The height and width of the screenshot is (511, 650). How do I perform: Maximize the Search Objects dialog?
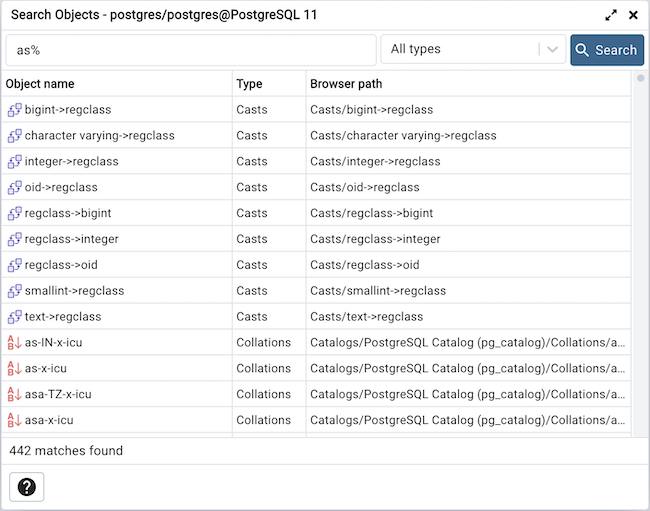(x=611, y=15)
